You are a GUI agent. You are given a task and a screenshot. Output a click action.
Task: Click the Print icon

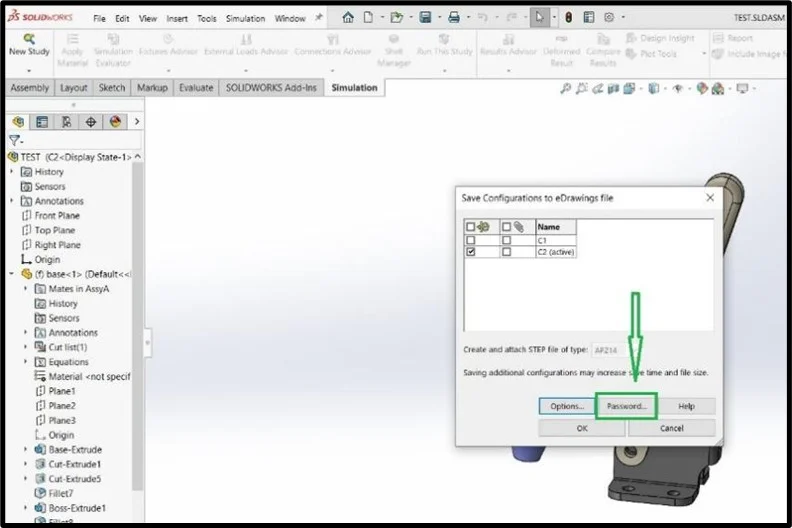(454, 18)
